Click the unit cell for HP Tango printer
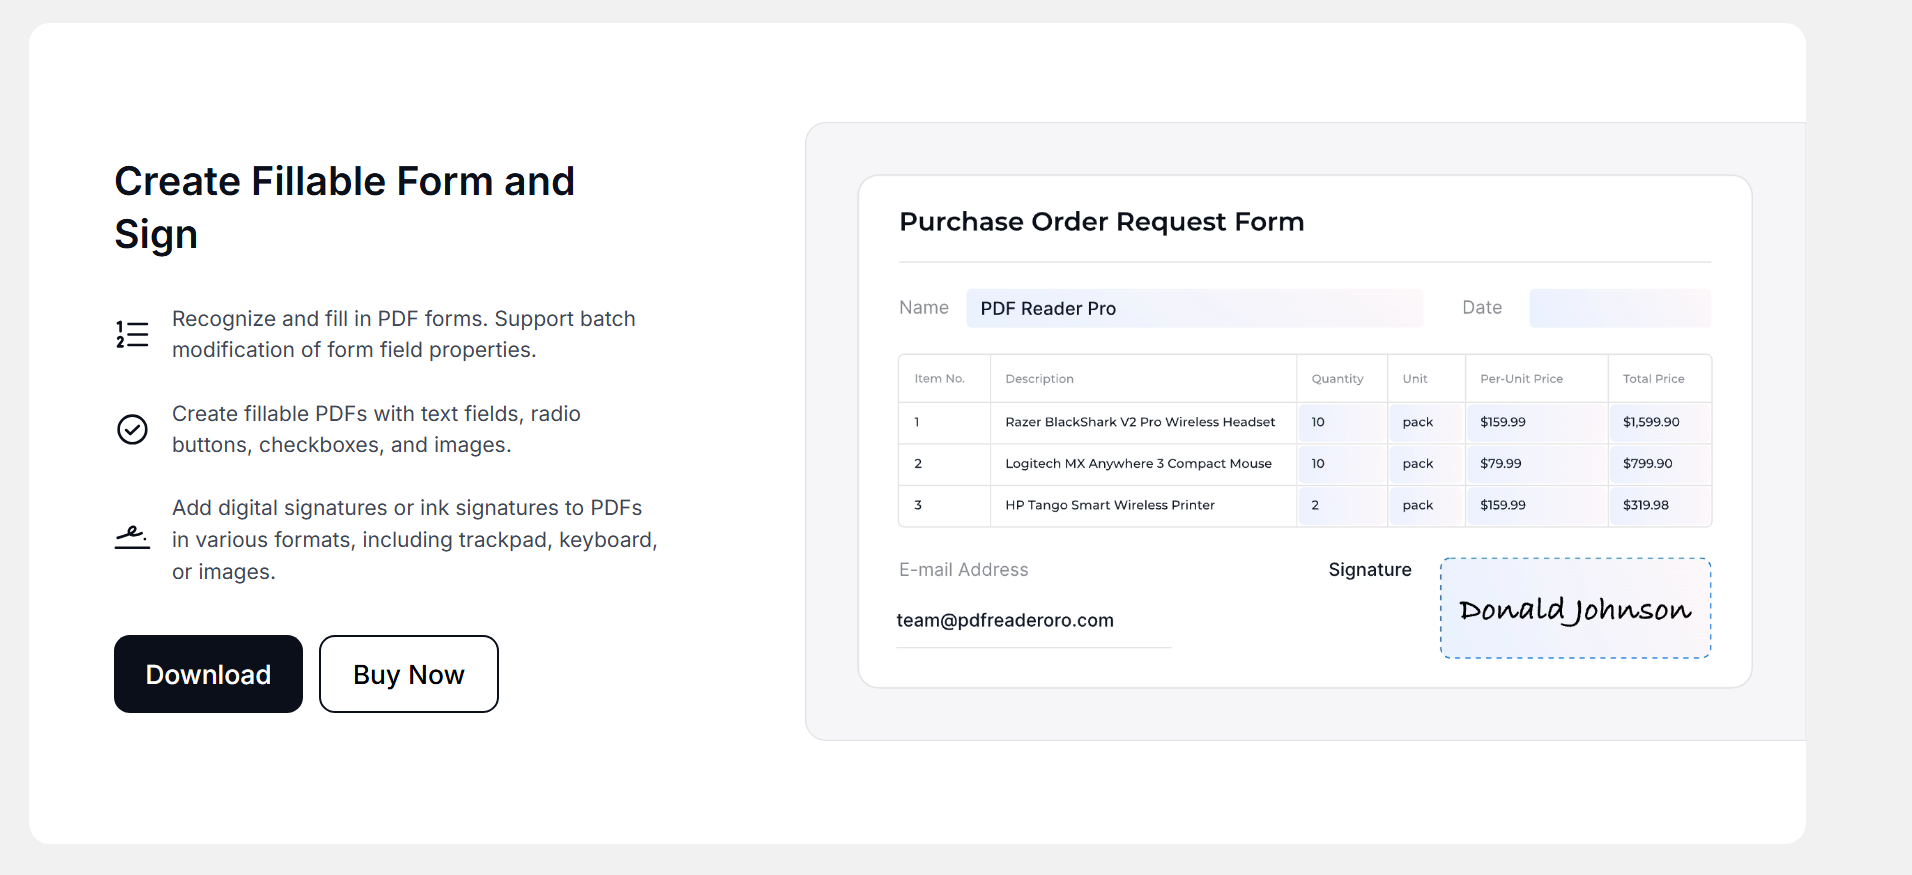1912x875 pixels. pyautogui.click(x=1426, y=505)
